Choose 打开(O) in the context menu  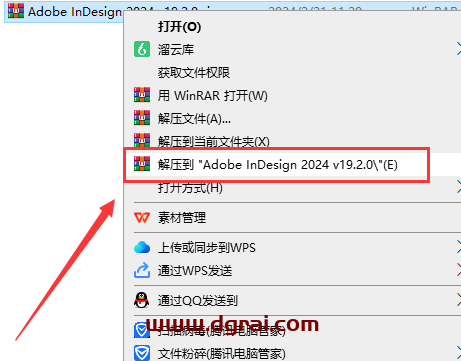(x=179, y=27)
